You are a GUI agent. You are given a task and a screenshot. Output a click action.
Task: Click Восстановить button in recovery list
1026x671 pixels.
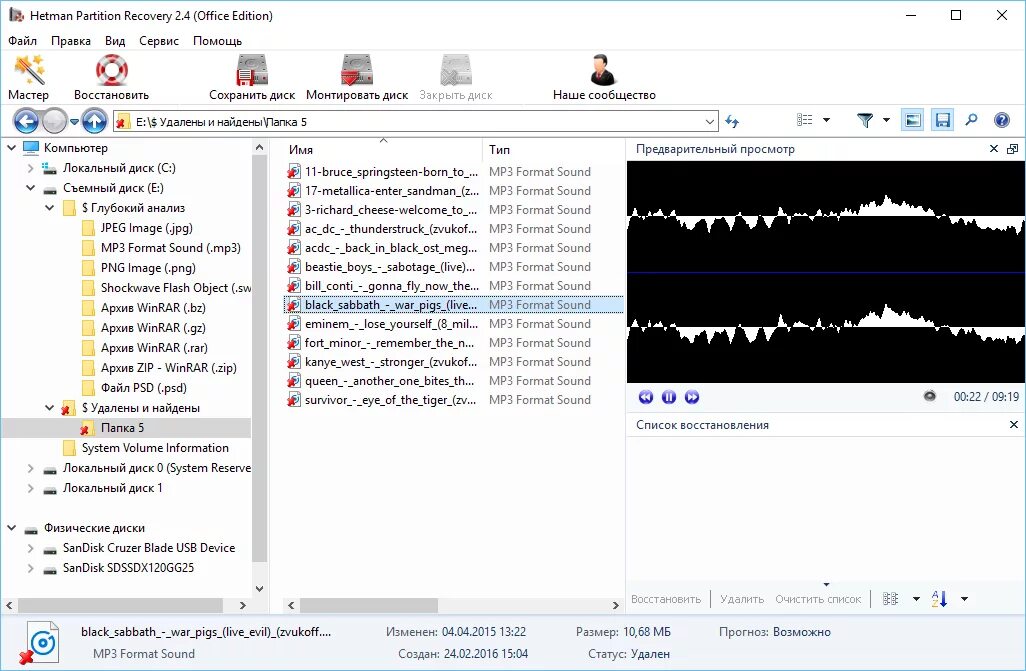665,599
